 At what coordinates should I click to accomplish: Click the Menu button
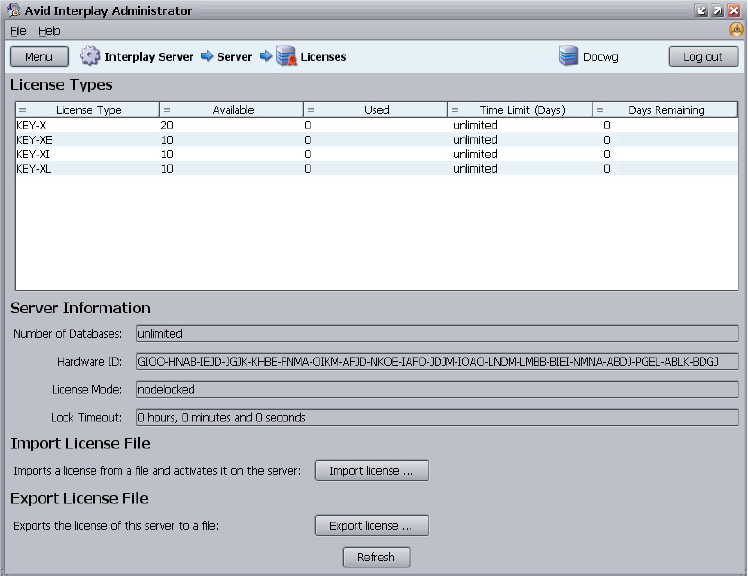pos(39,57)
